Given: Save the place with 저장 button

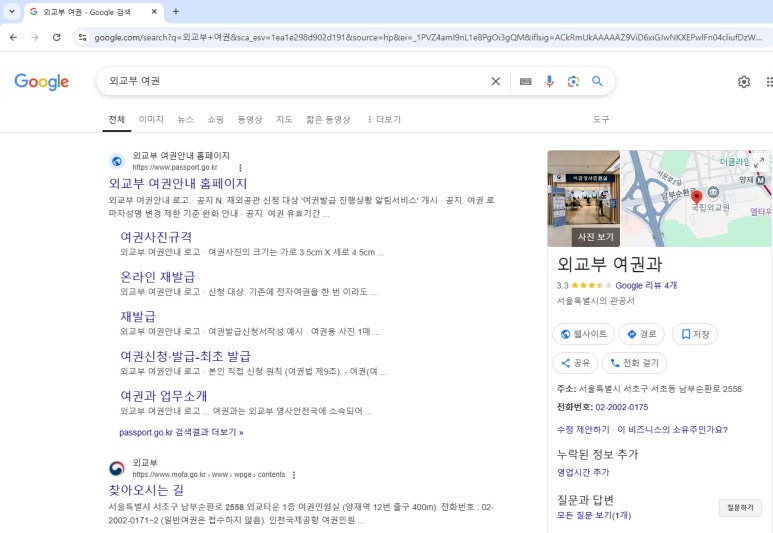Looking at the screenshot, I should 695,334.
